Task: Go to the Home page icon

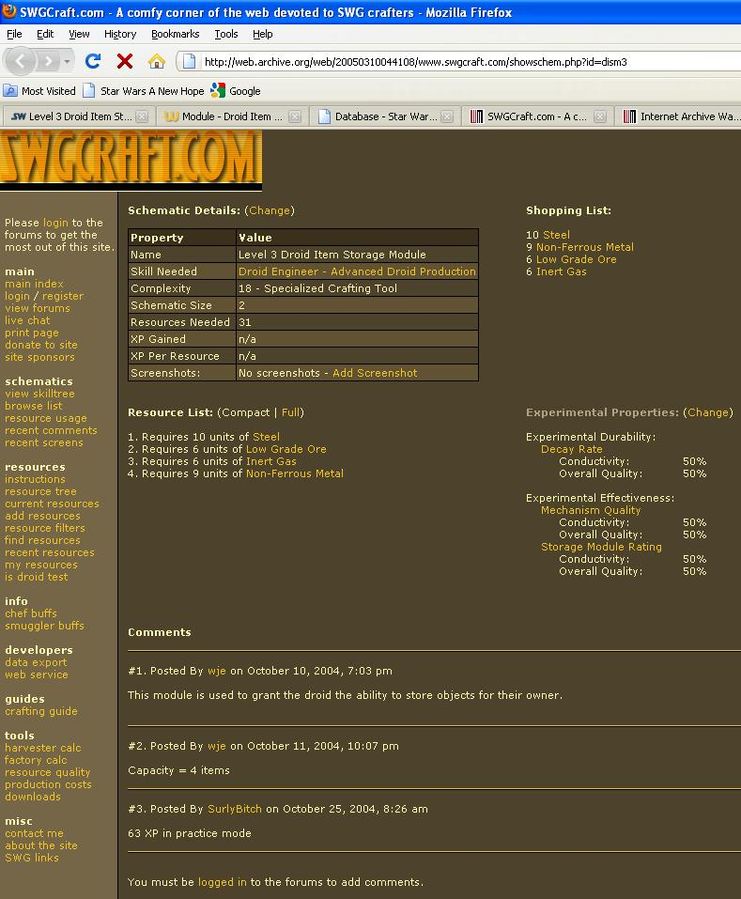Action: point(157,61)
